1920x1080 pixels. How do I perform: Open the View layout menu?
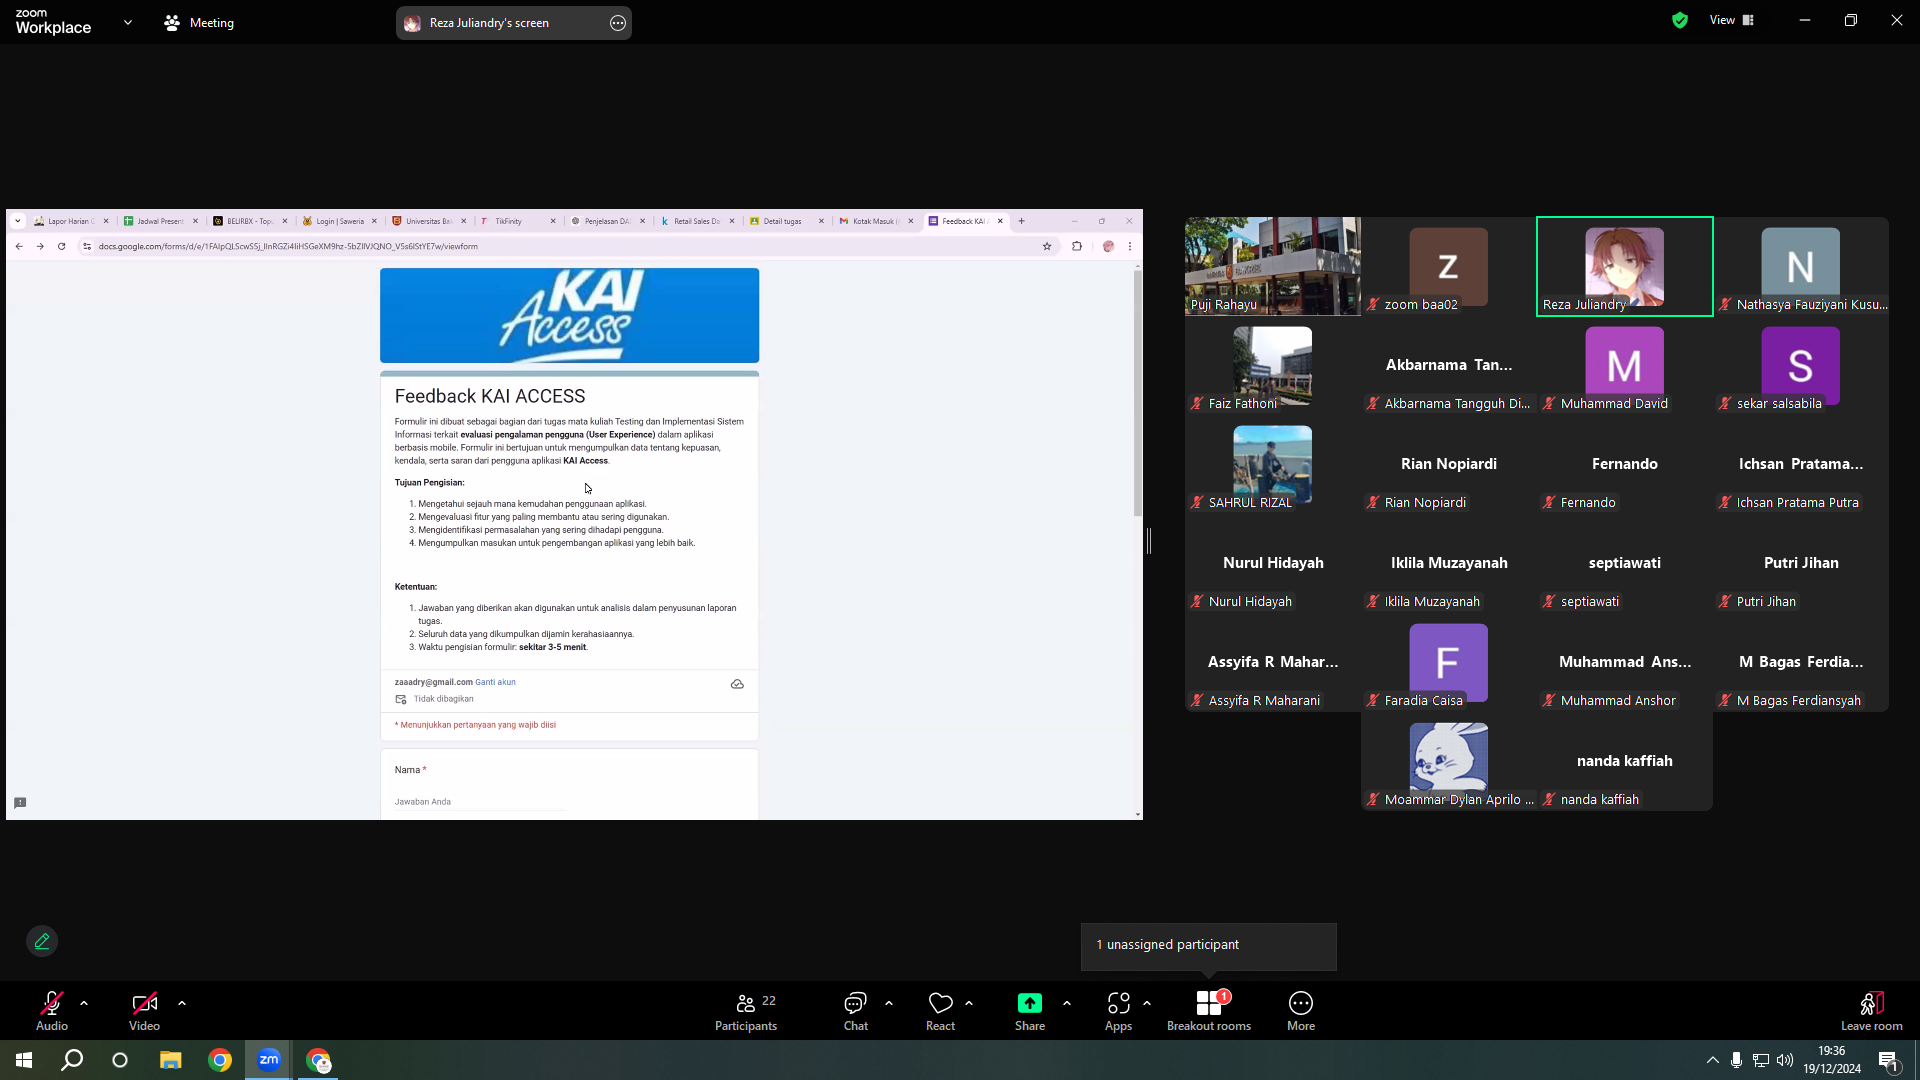coord(1732,20)
